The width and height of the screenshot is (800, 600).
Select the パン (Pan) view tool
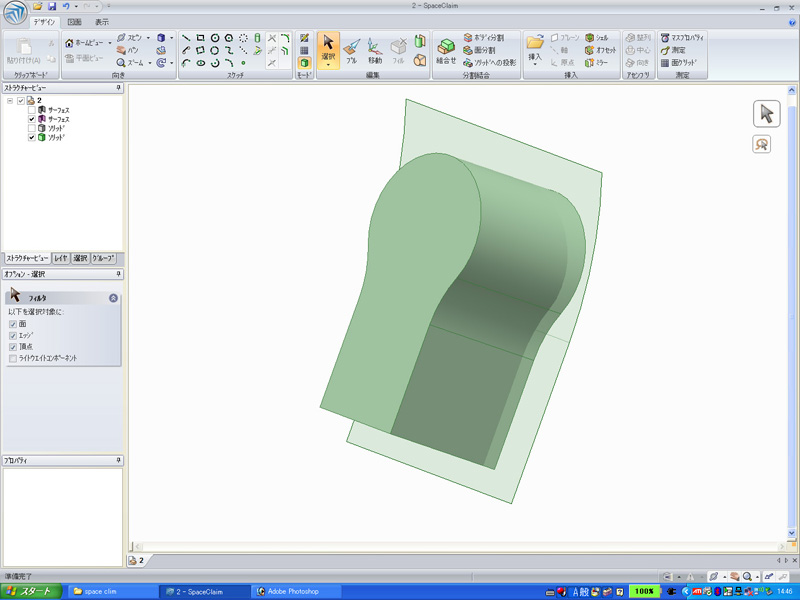coord(127,49)
